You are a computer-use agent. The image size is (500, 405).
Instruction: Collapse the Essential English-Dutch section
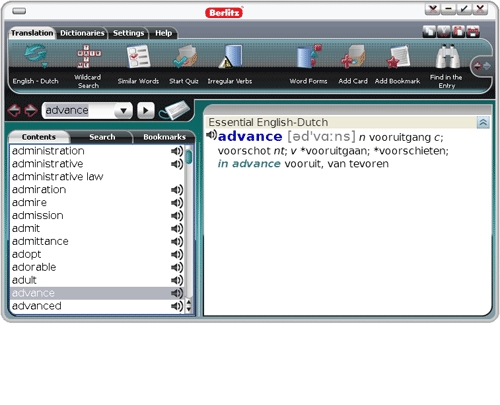483,123
